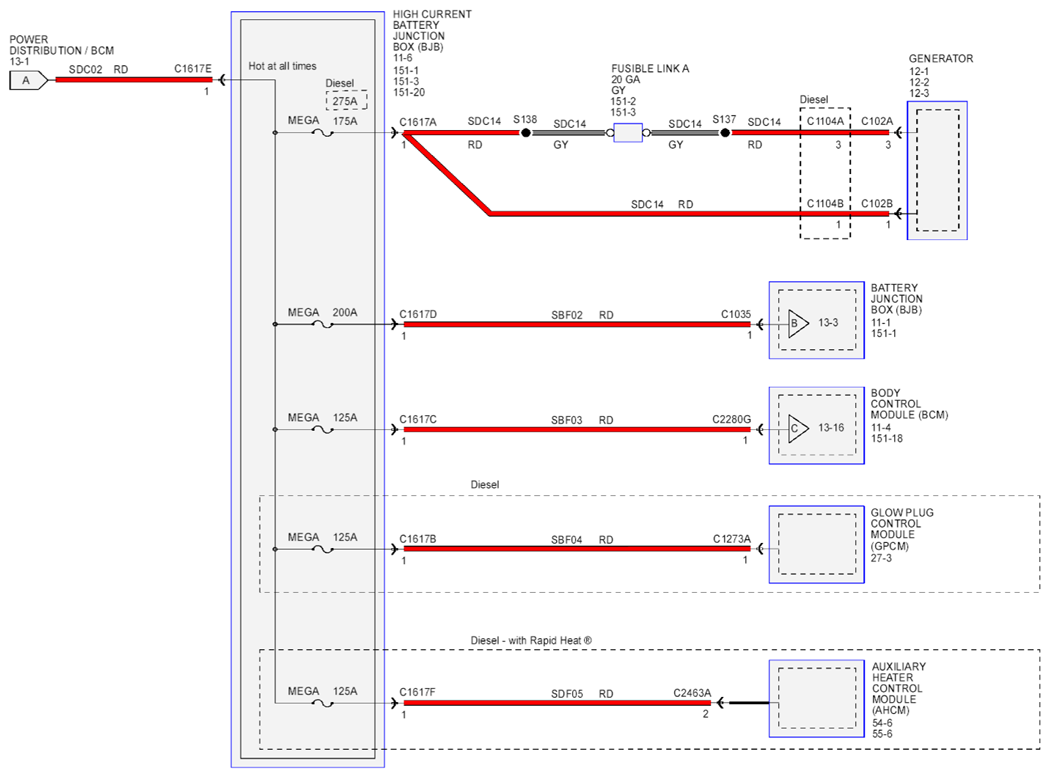
Task: Open the 13-3 page reference link
Action: [828, 323]
